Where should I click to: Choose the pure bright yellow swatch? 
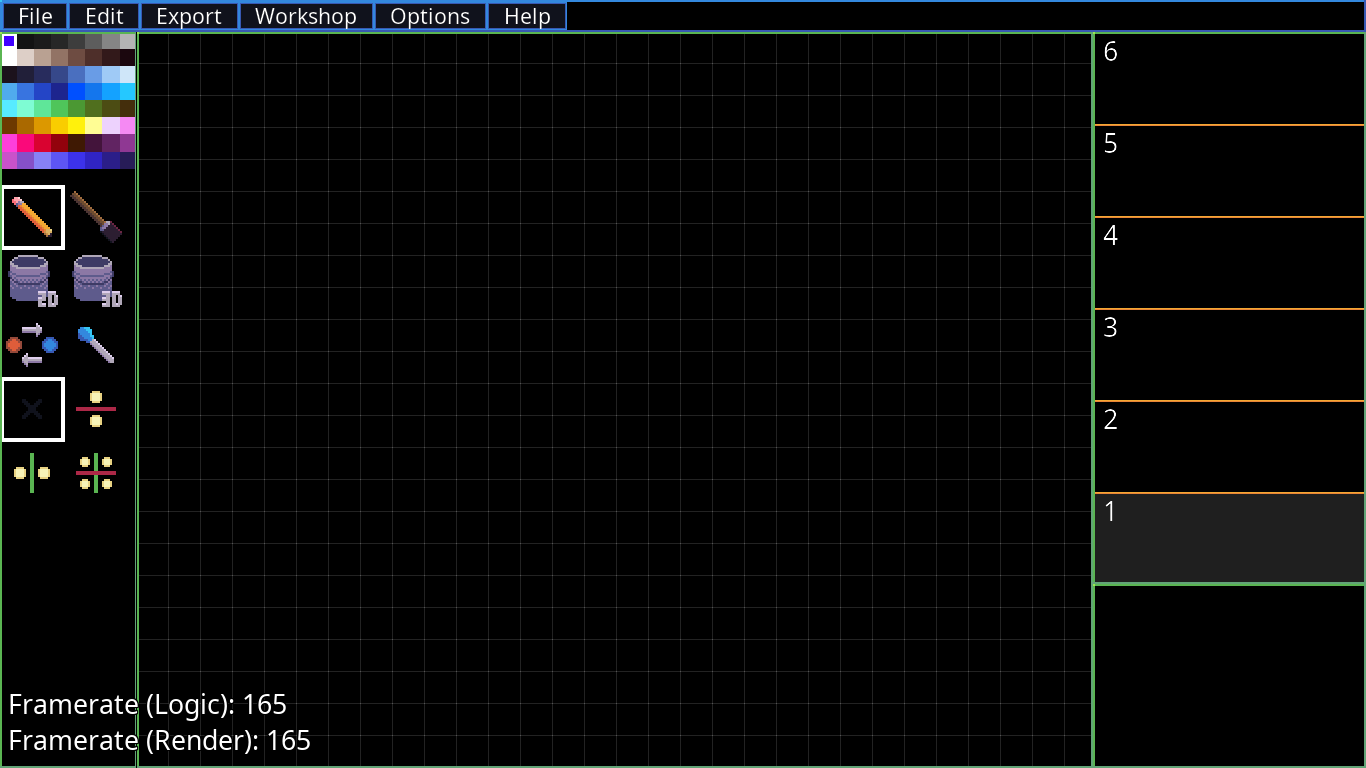click(76, 125)
